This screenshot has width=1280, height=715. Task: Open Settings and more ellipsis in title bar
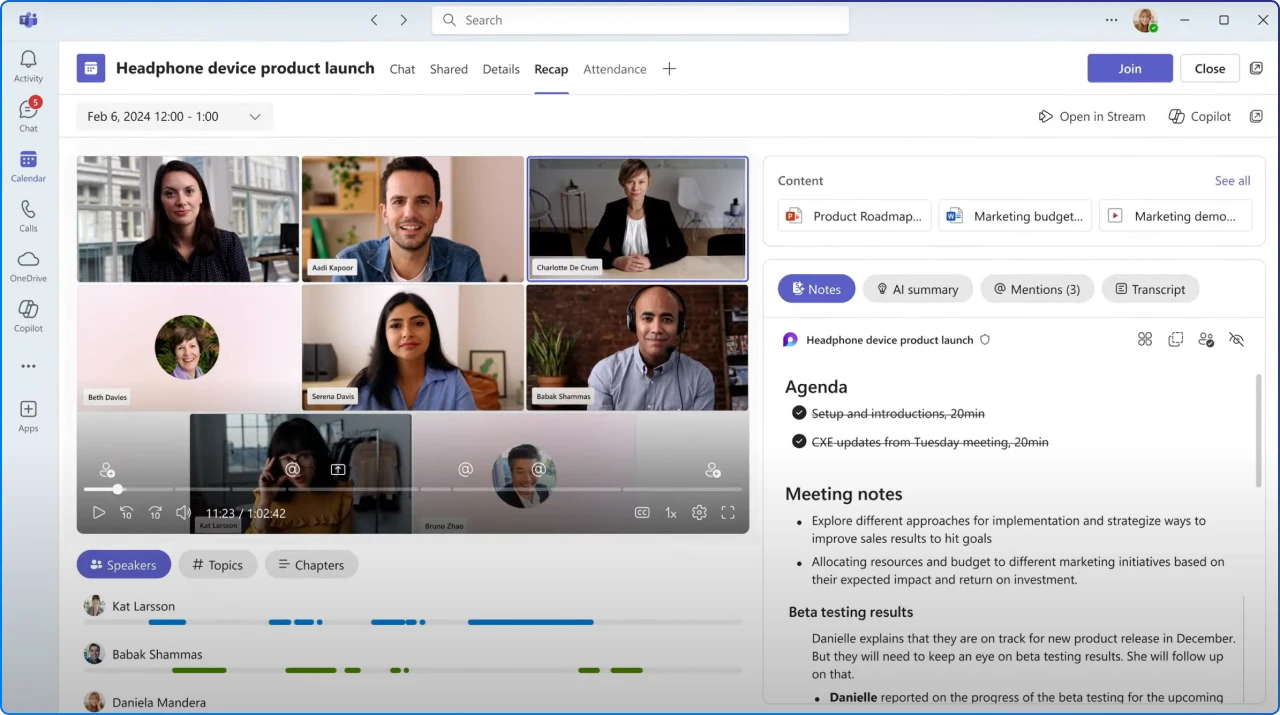pyautogui.click(x=1112, y=20)
